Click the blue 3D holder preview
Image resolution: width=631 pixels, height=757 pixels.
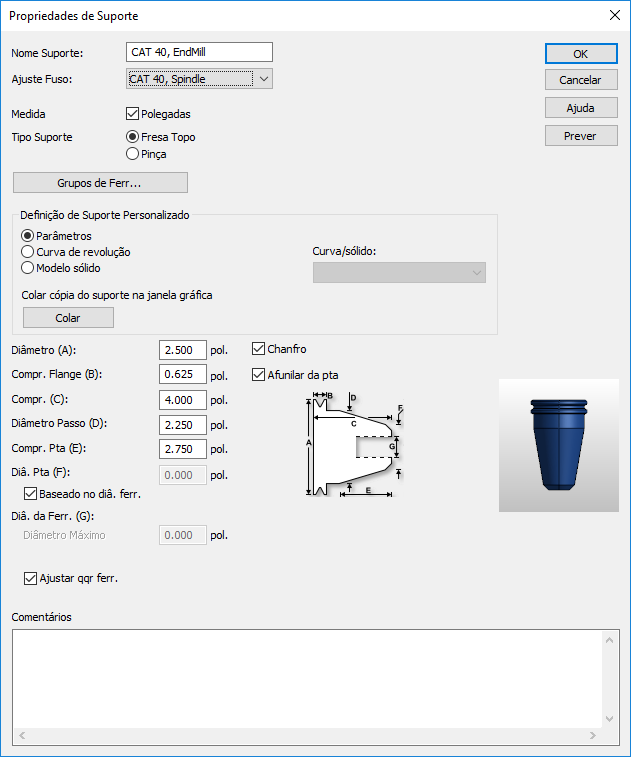(x=559, y=445)
